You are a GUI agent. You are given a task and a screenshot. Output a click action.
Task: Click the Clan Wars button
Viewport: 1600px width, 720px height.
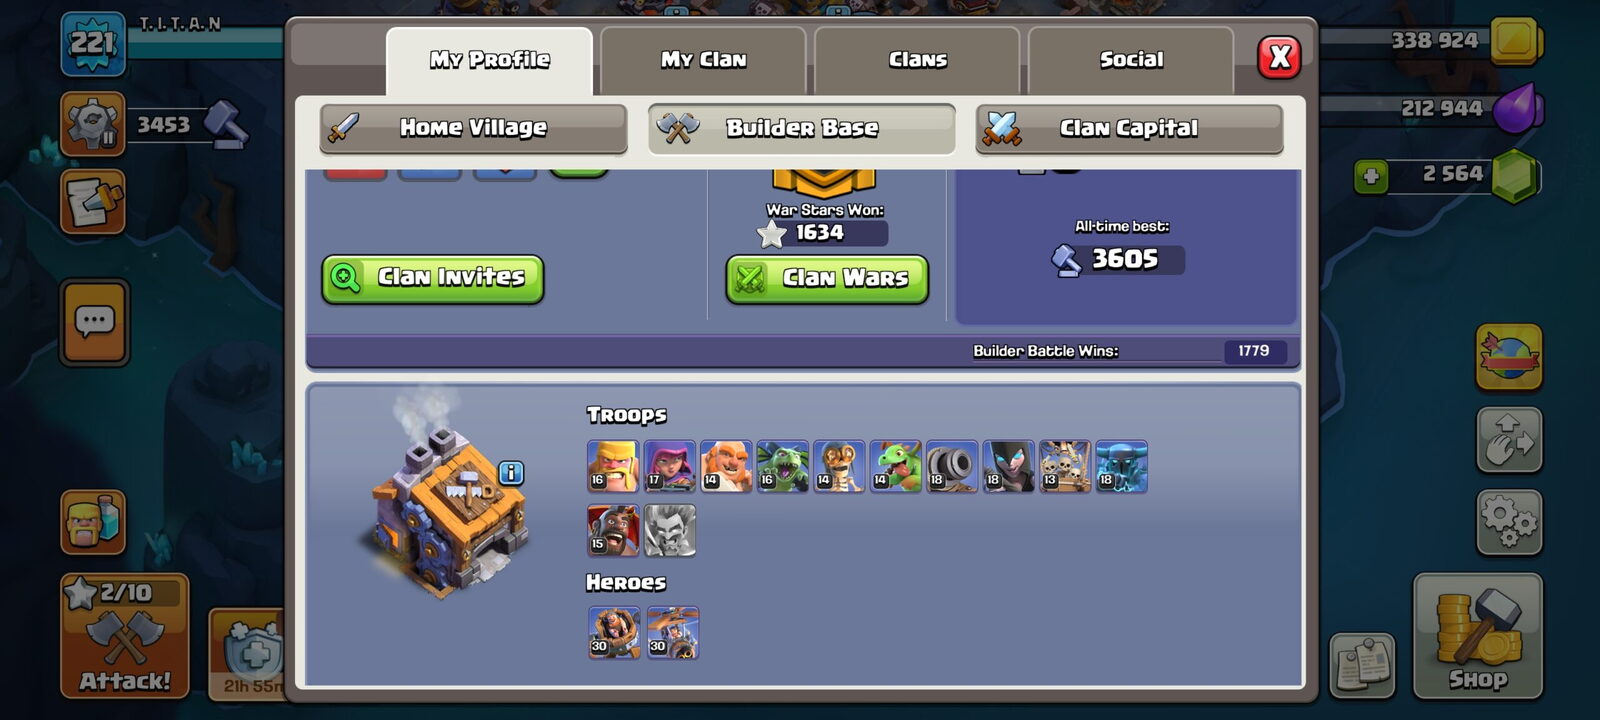(x=827, y=279)
